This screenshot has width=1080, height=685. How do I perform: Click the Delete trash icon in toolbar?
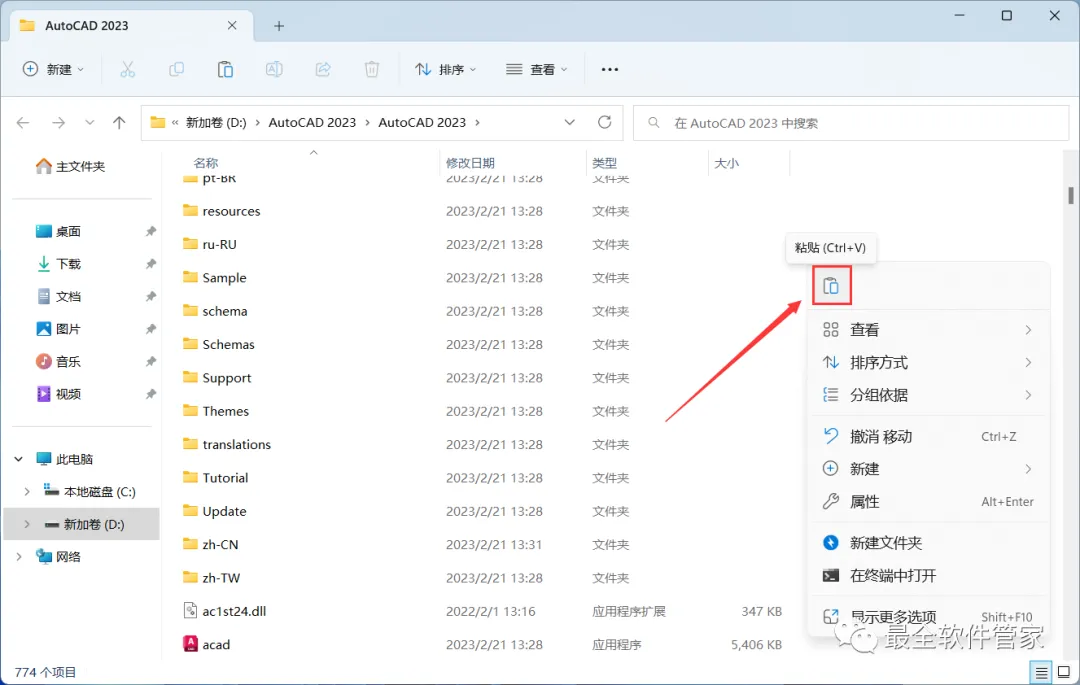pos(372,69)
